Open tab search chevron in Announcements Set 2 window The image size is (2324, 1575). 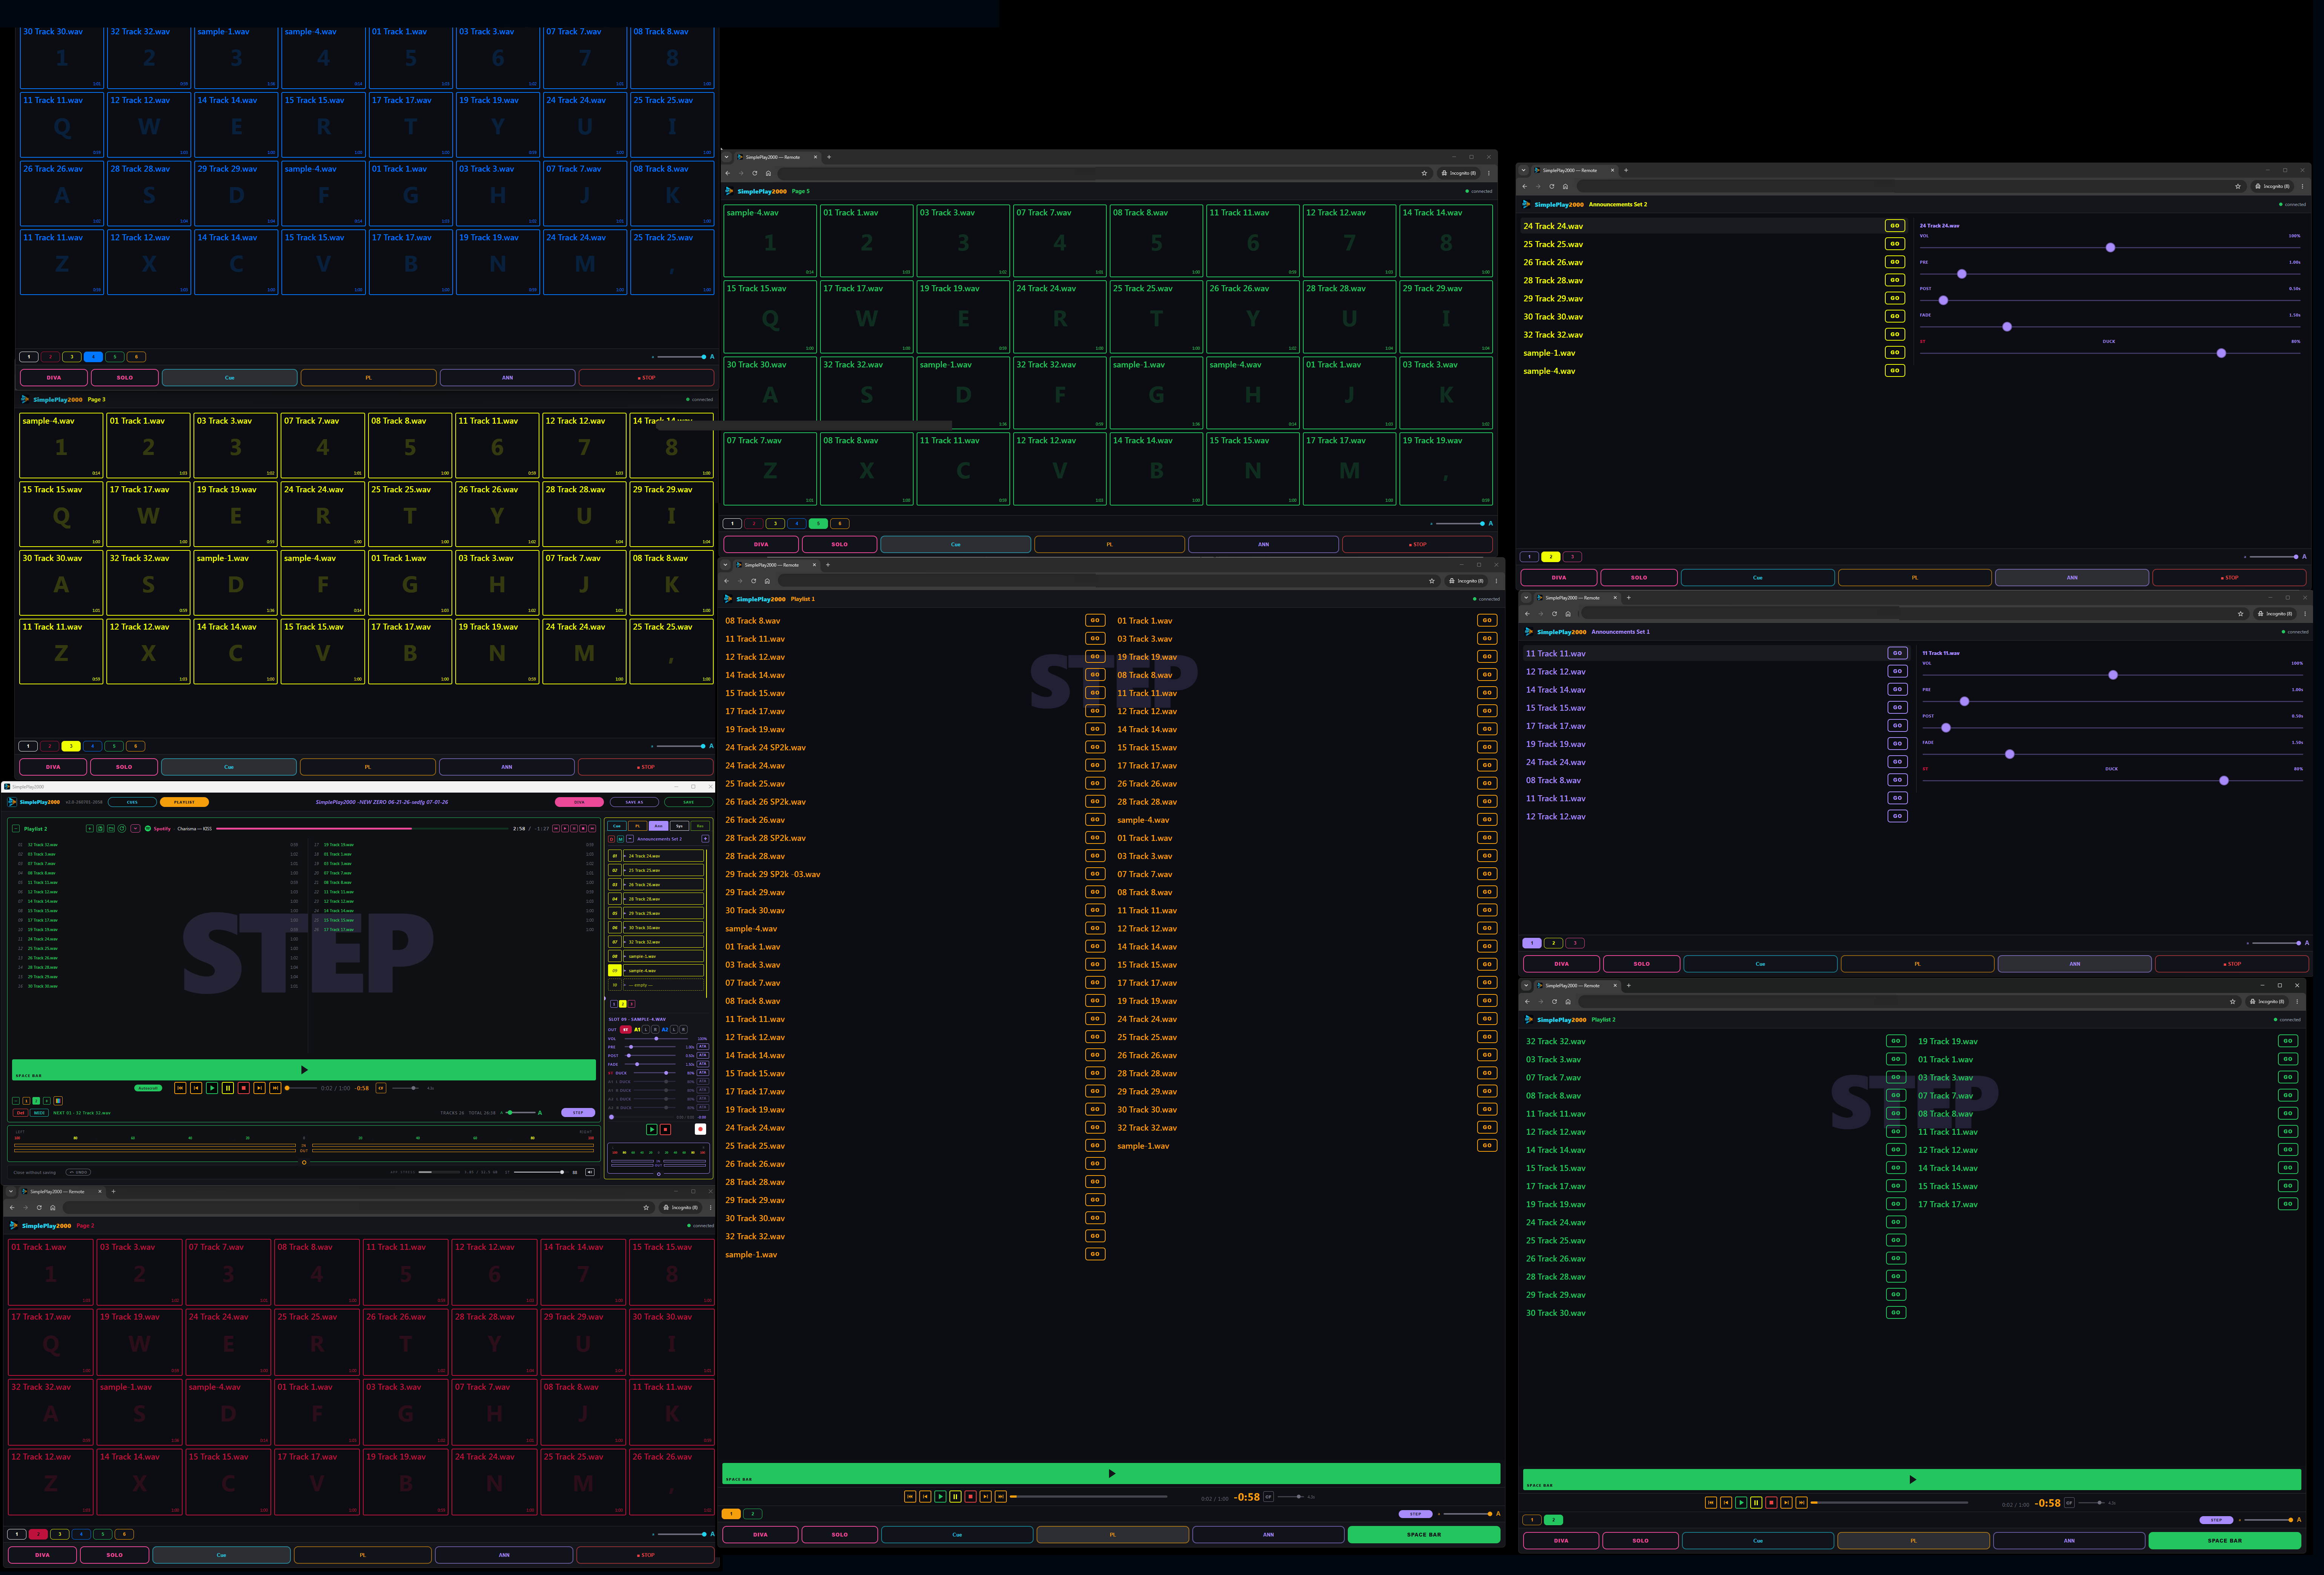point(1523,170)
